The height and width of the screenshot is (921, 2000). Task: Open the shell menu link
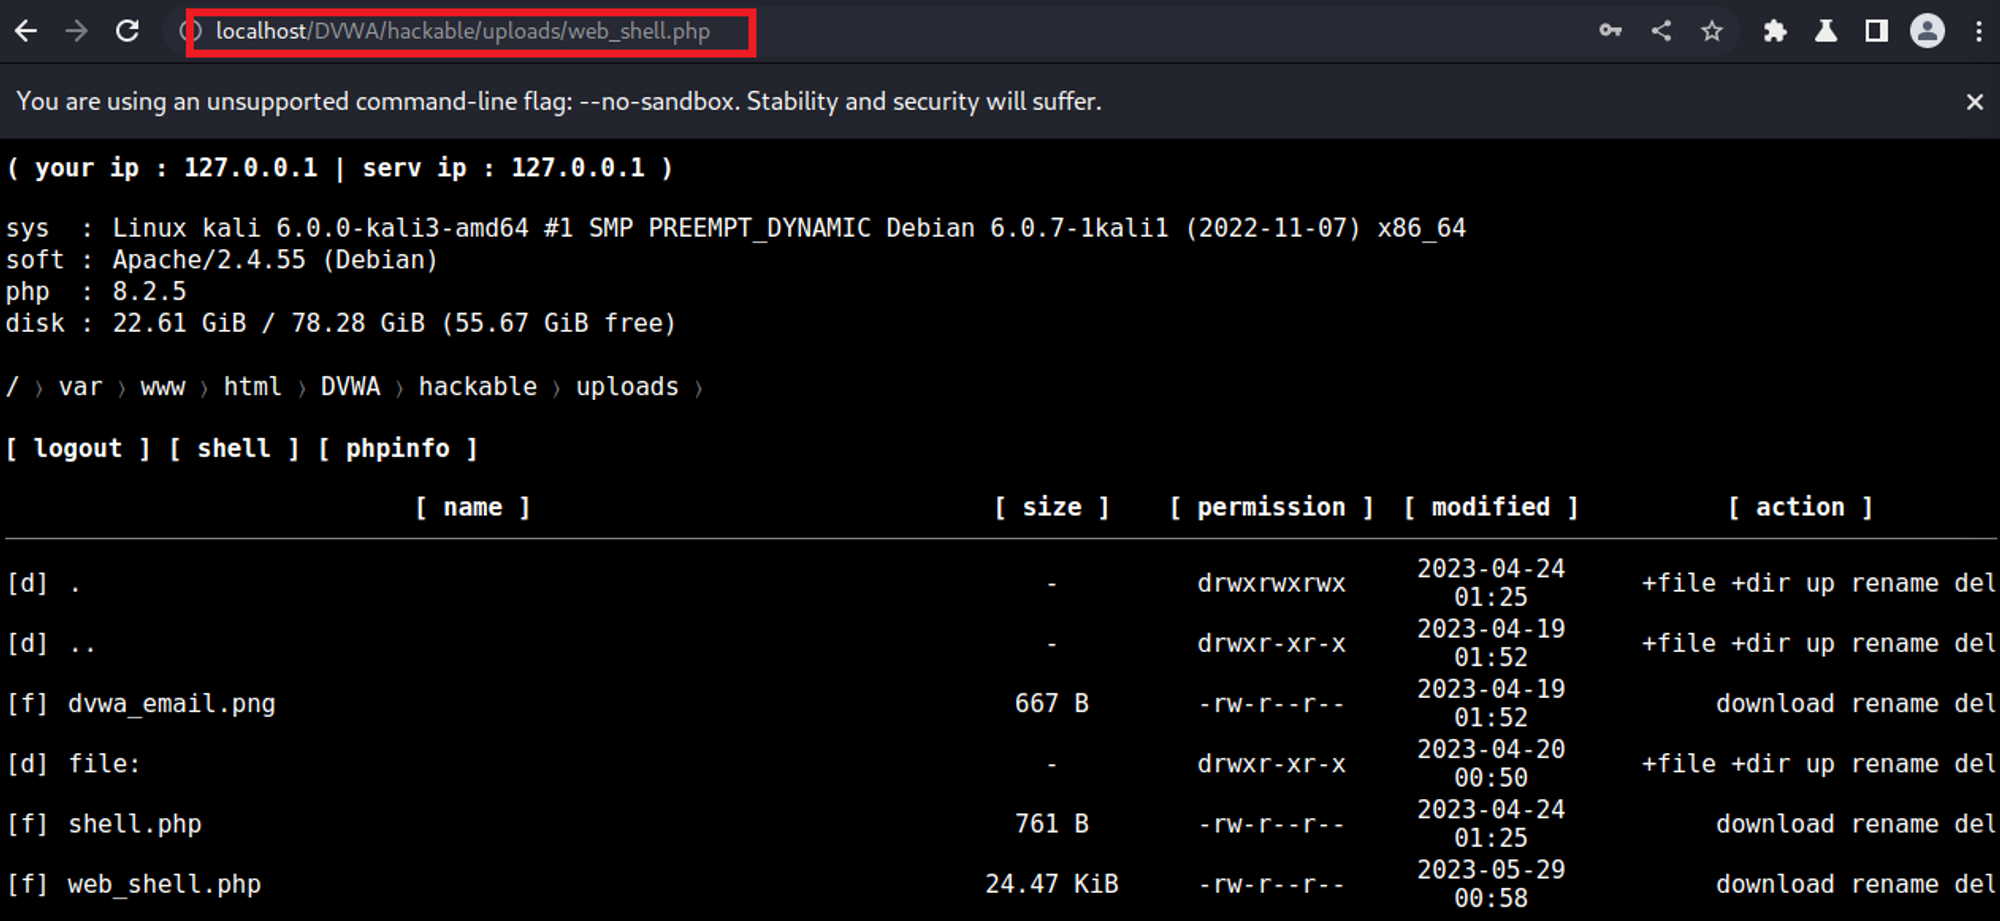(234, 448)
